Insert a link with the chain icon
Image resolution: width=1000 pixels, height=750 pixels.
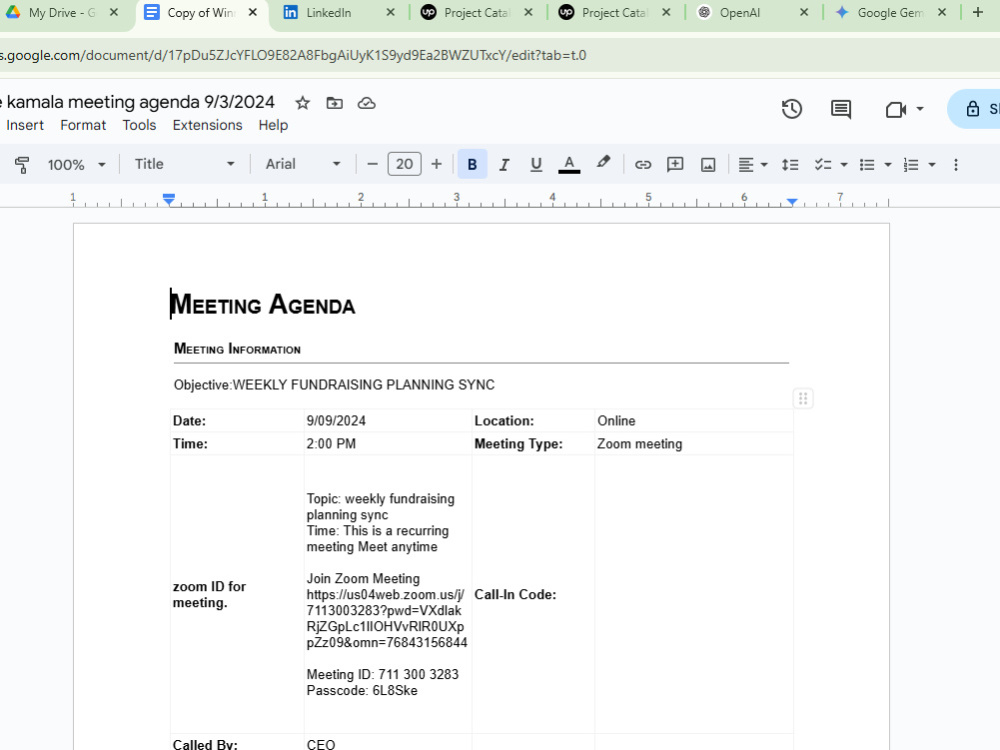point(643,165)
